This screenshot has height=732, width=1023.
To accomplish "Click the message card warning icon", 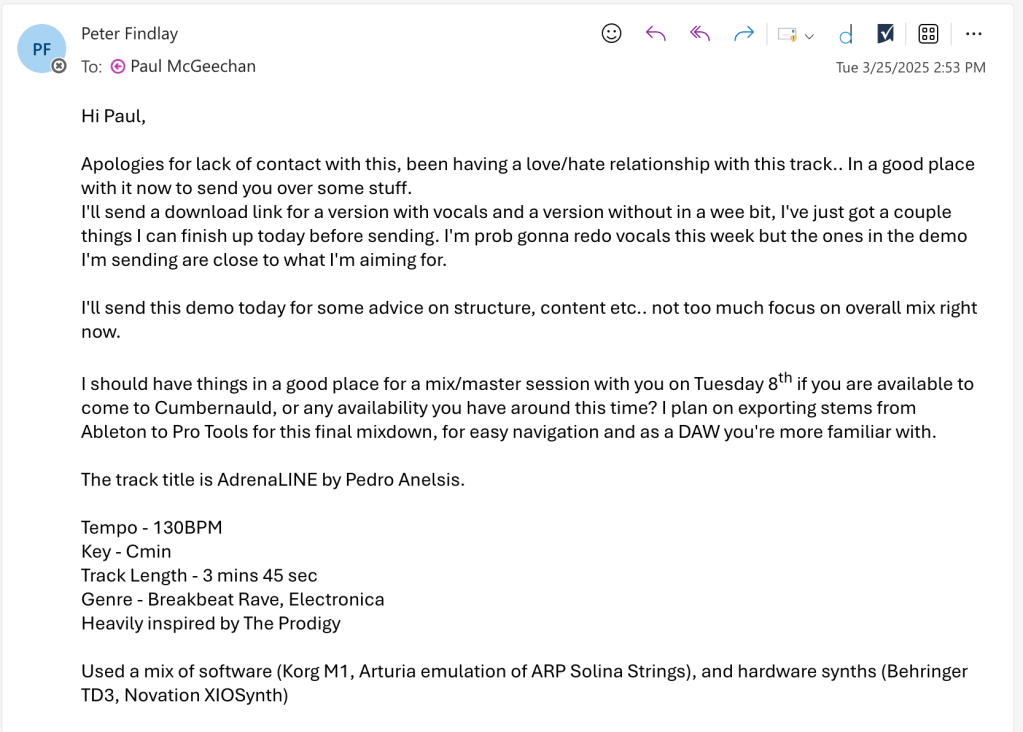I will click(787, 35).
